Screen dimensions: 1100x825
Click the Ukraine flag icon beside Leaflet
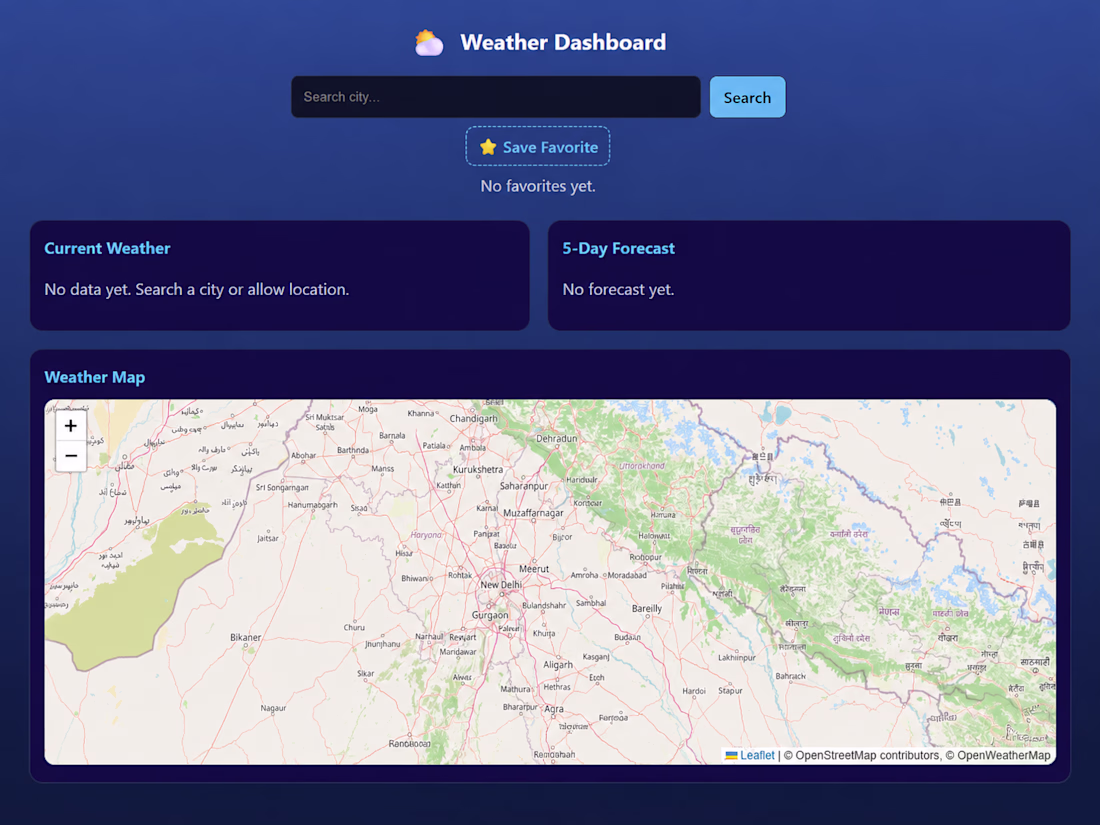click(731, 756)
